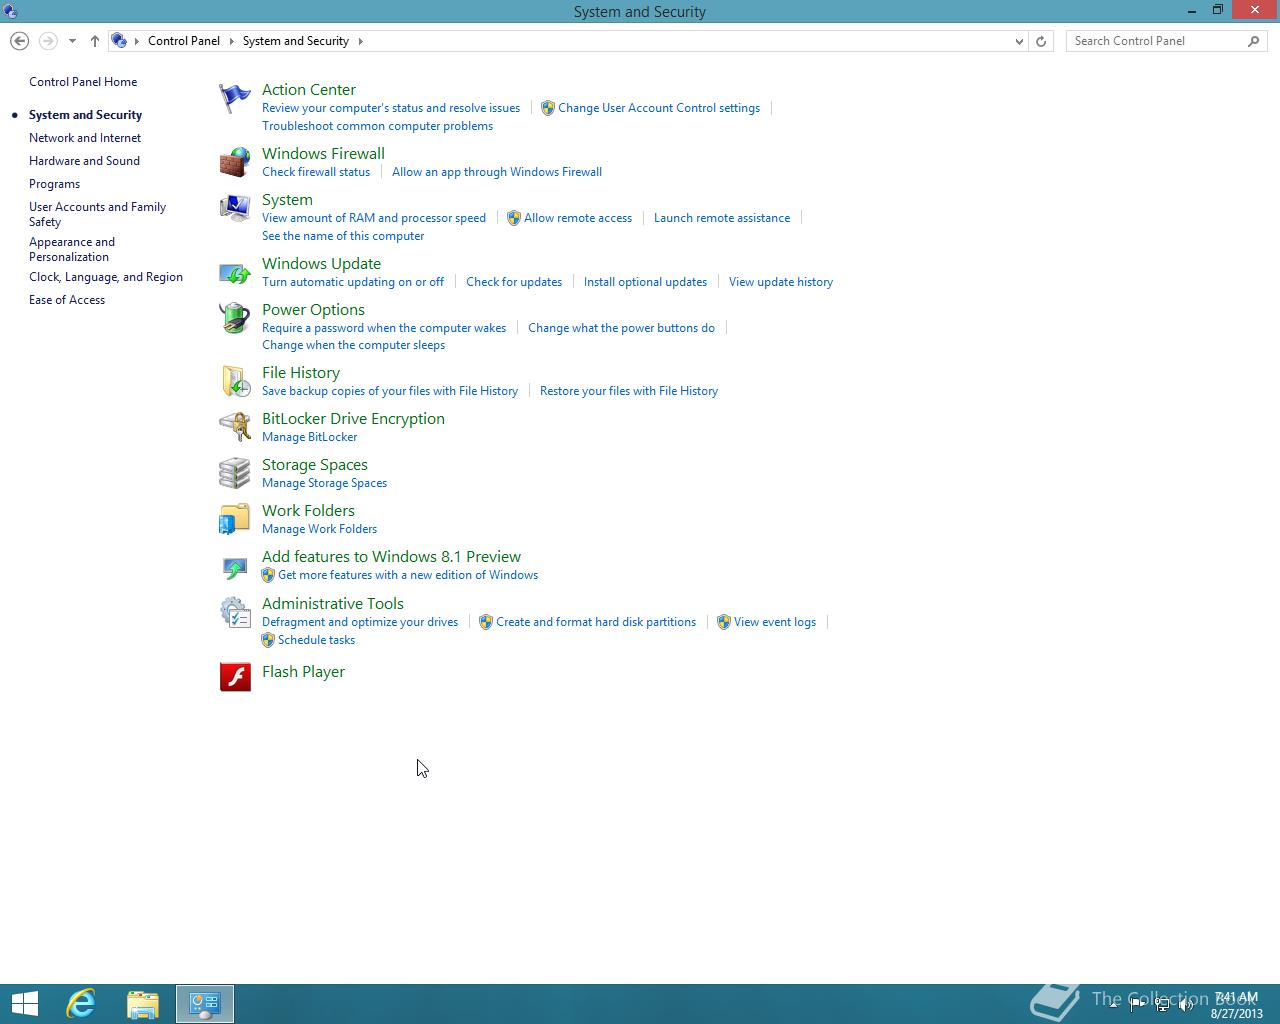Image resolution: width=1280 pixels, height=1024 pixels.
Task: Open Appearance and Personalization category
Action: 72,249
